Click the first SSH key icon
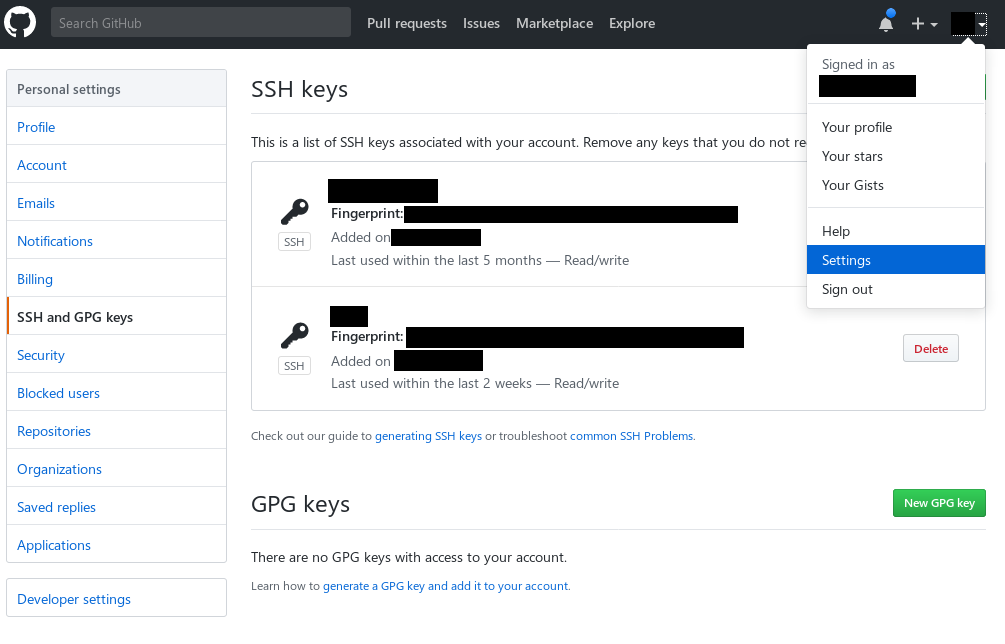Viewport: 1005px width, 644px height. point(293,211)
